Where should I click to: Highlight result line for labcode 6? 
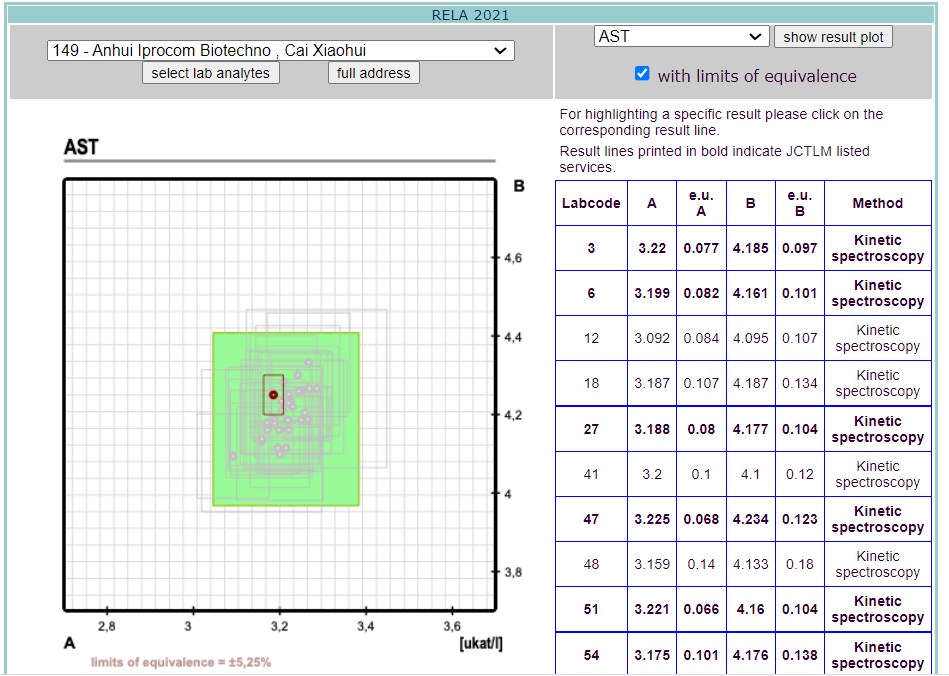point(591,293)
